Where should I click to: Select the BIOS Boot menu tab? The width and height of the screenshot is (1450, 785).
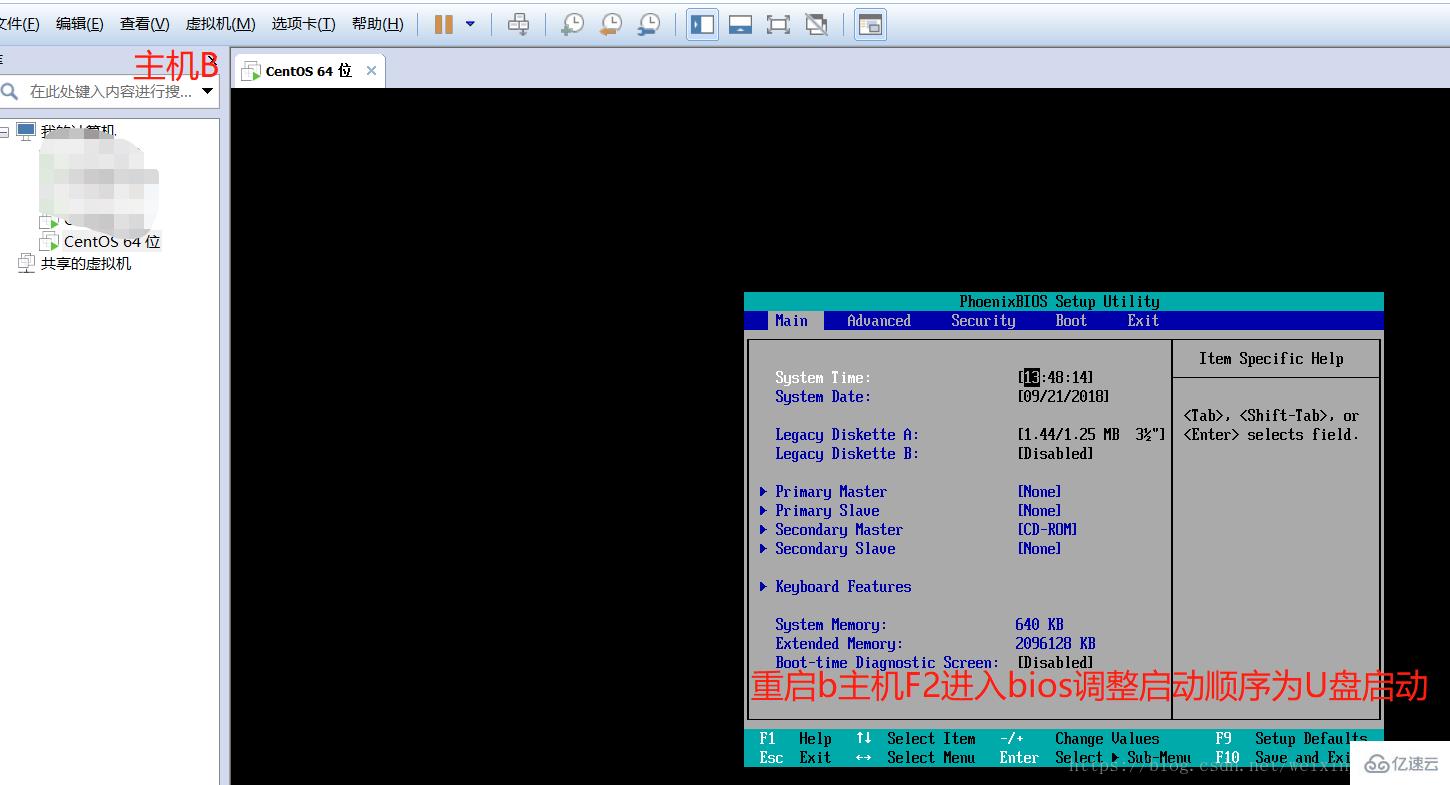coord(1071,321)
